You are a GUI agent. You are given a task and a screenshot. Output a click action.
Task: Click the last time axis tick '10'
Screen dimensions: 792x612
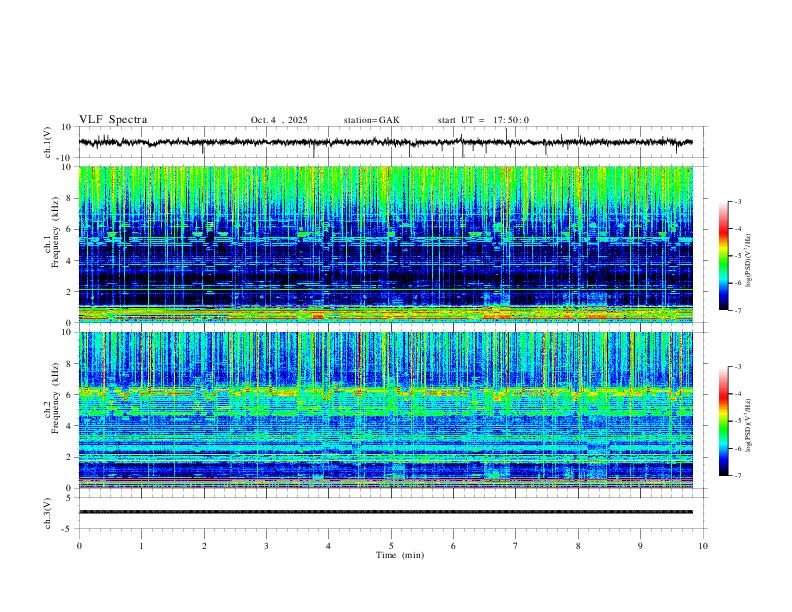click(703, 546)
